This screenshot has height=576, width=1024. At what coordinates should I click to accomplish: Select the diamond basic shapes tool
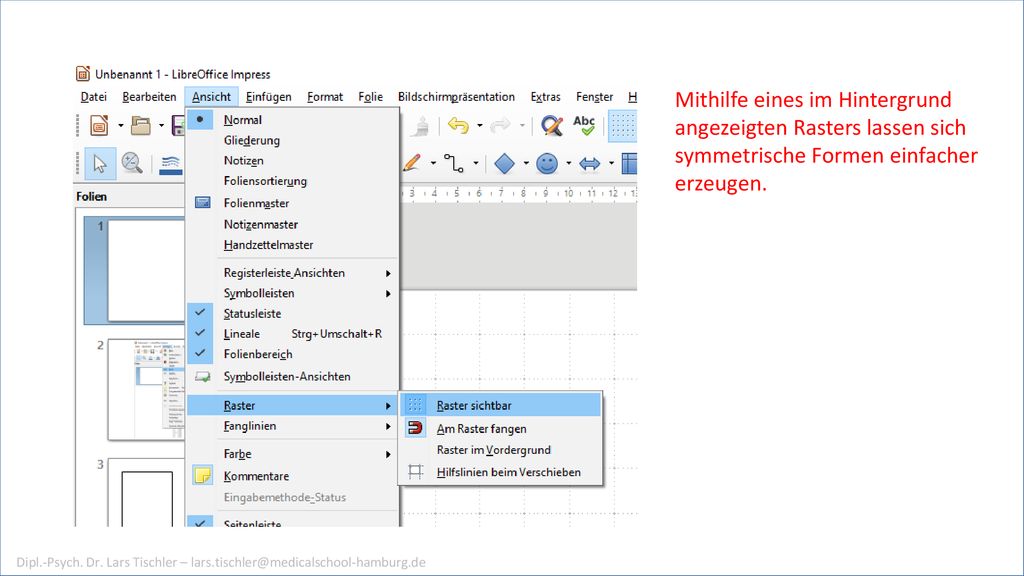[x=504, y=163]
